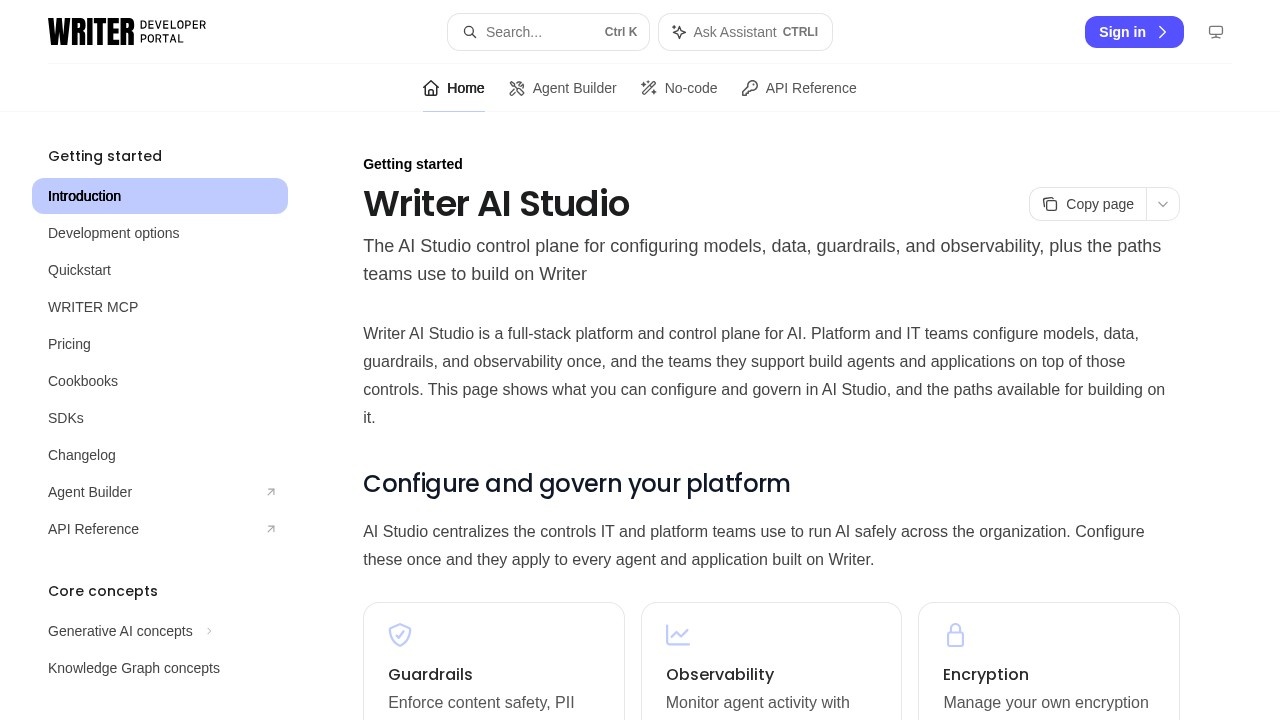Click the Home house icon
Image resolution: width=1280 pixels, height=720 pixels.
click(431, 88)
